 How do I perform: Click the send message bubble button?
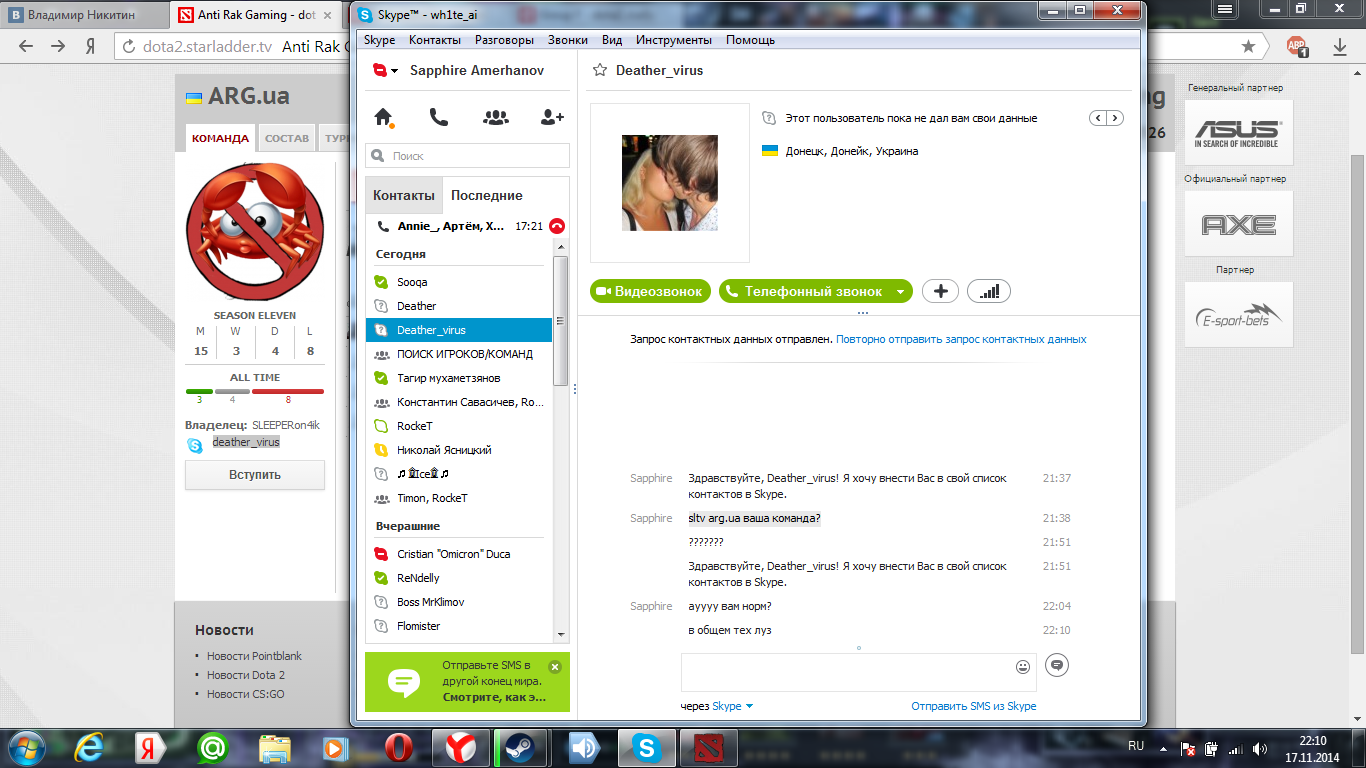[x=1057, y=665]
